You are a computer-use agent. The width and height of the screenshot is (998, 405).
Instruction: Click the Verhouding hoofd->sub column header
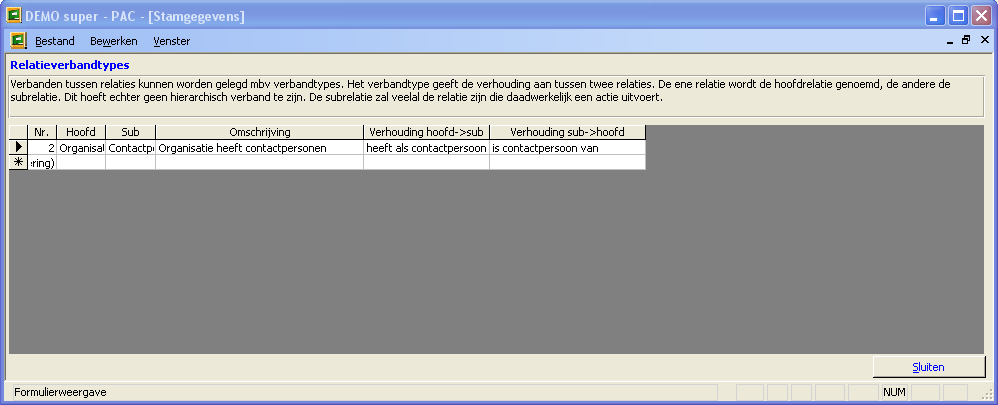tap(426, 132)
